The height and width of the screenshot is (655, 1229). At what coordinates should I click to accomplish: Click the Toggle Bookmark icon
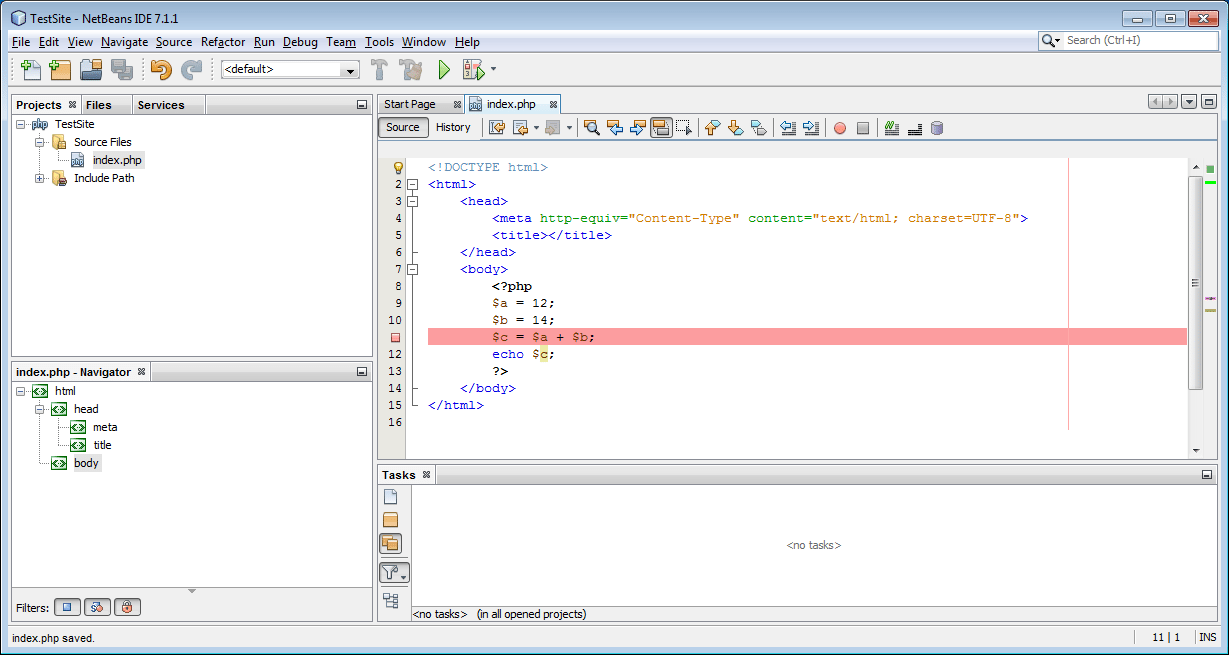758,127
